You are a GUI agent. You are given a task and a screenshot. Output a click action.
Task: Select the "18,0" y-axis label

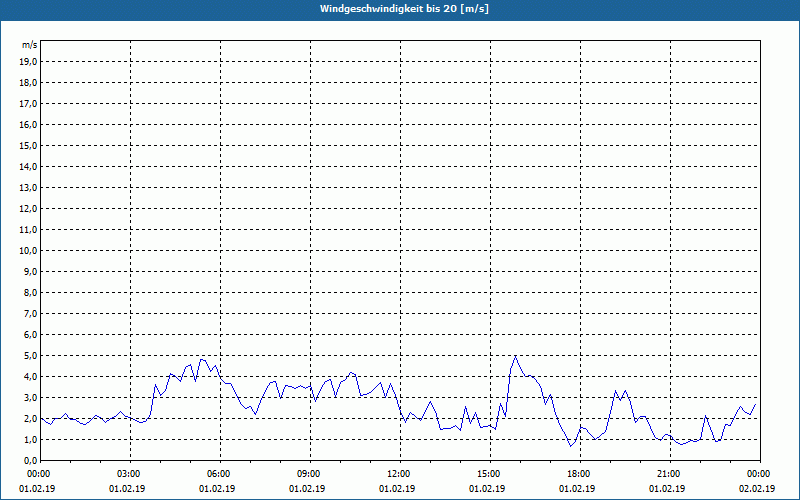pyautogui.click(x=28, y=83)
